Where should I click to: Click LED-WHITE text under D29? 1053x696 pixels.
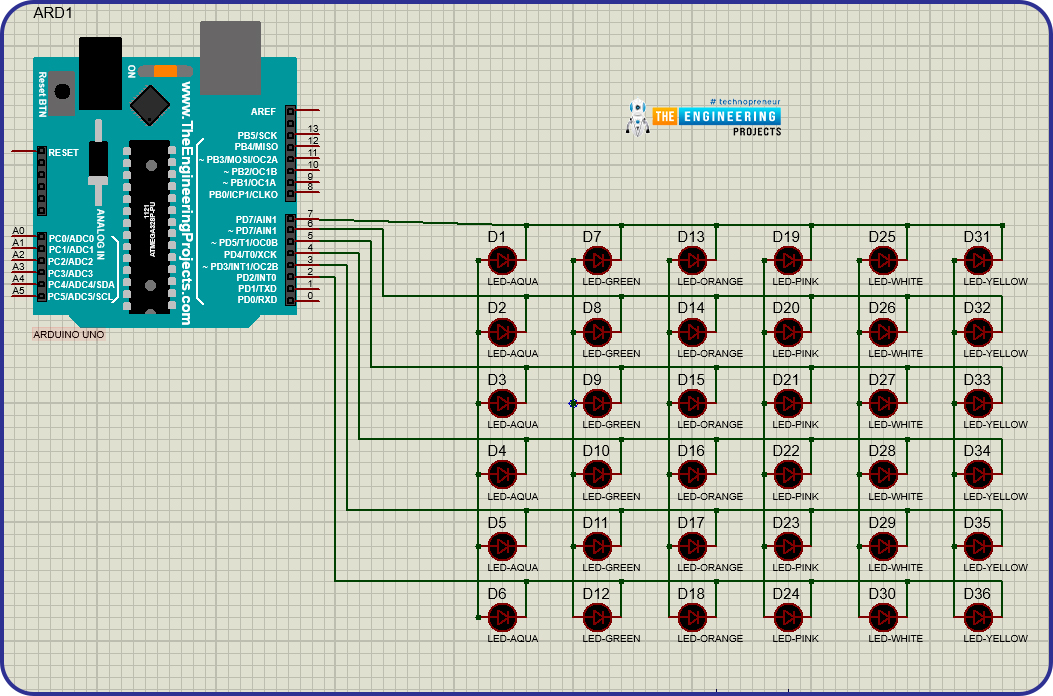(x=895, y=568)
